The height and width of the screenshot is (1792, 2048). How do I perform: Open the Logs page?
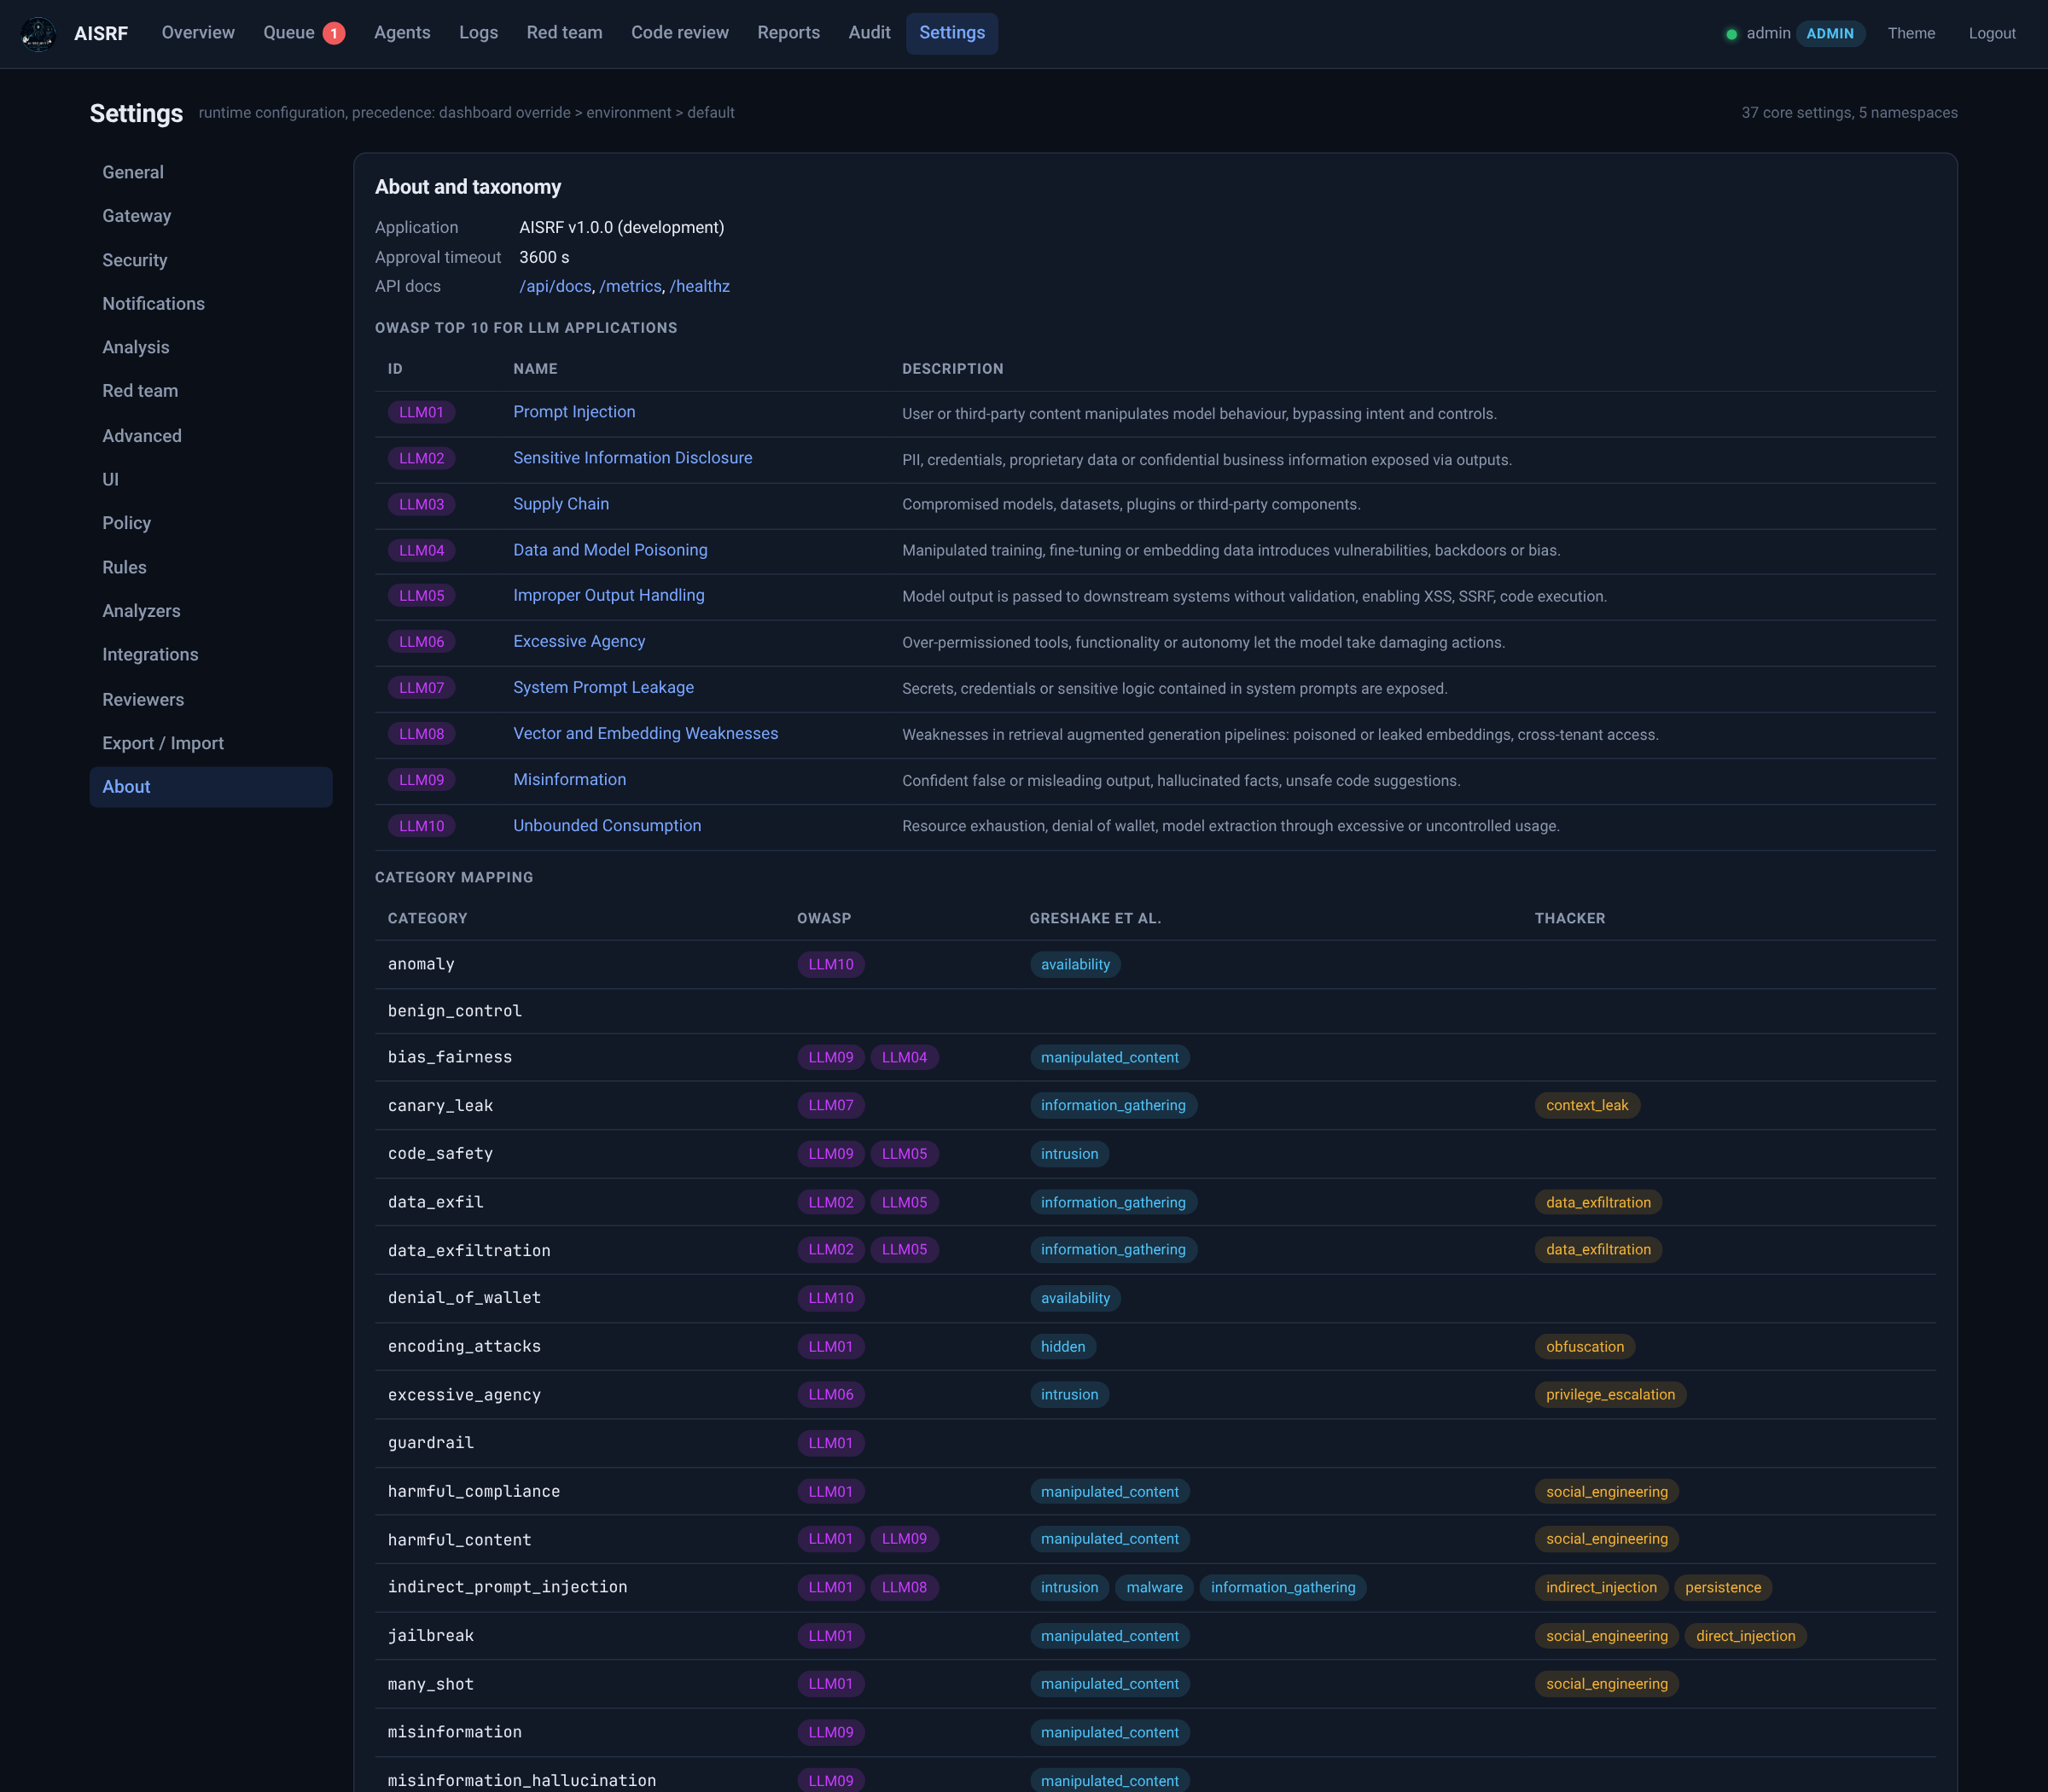pos(478,33)
